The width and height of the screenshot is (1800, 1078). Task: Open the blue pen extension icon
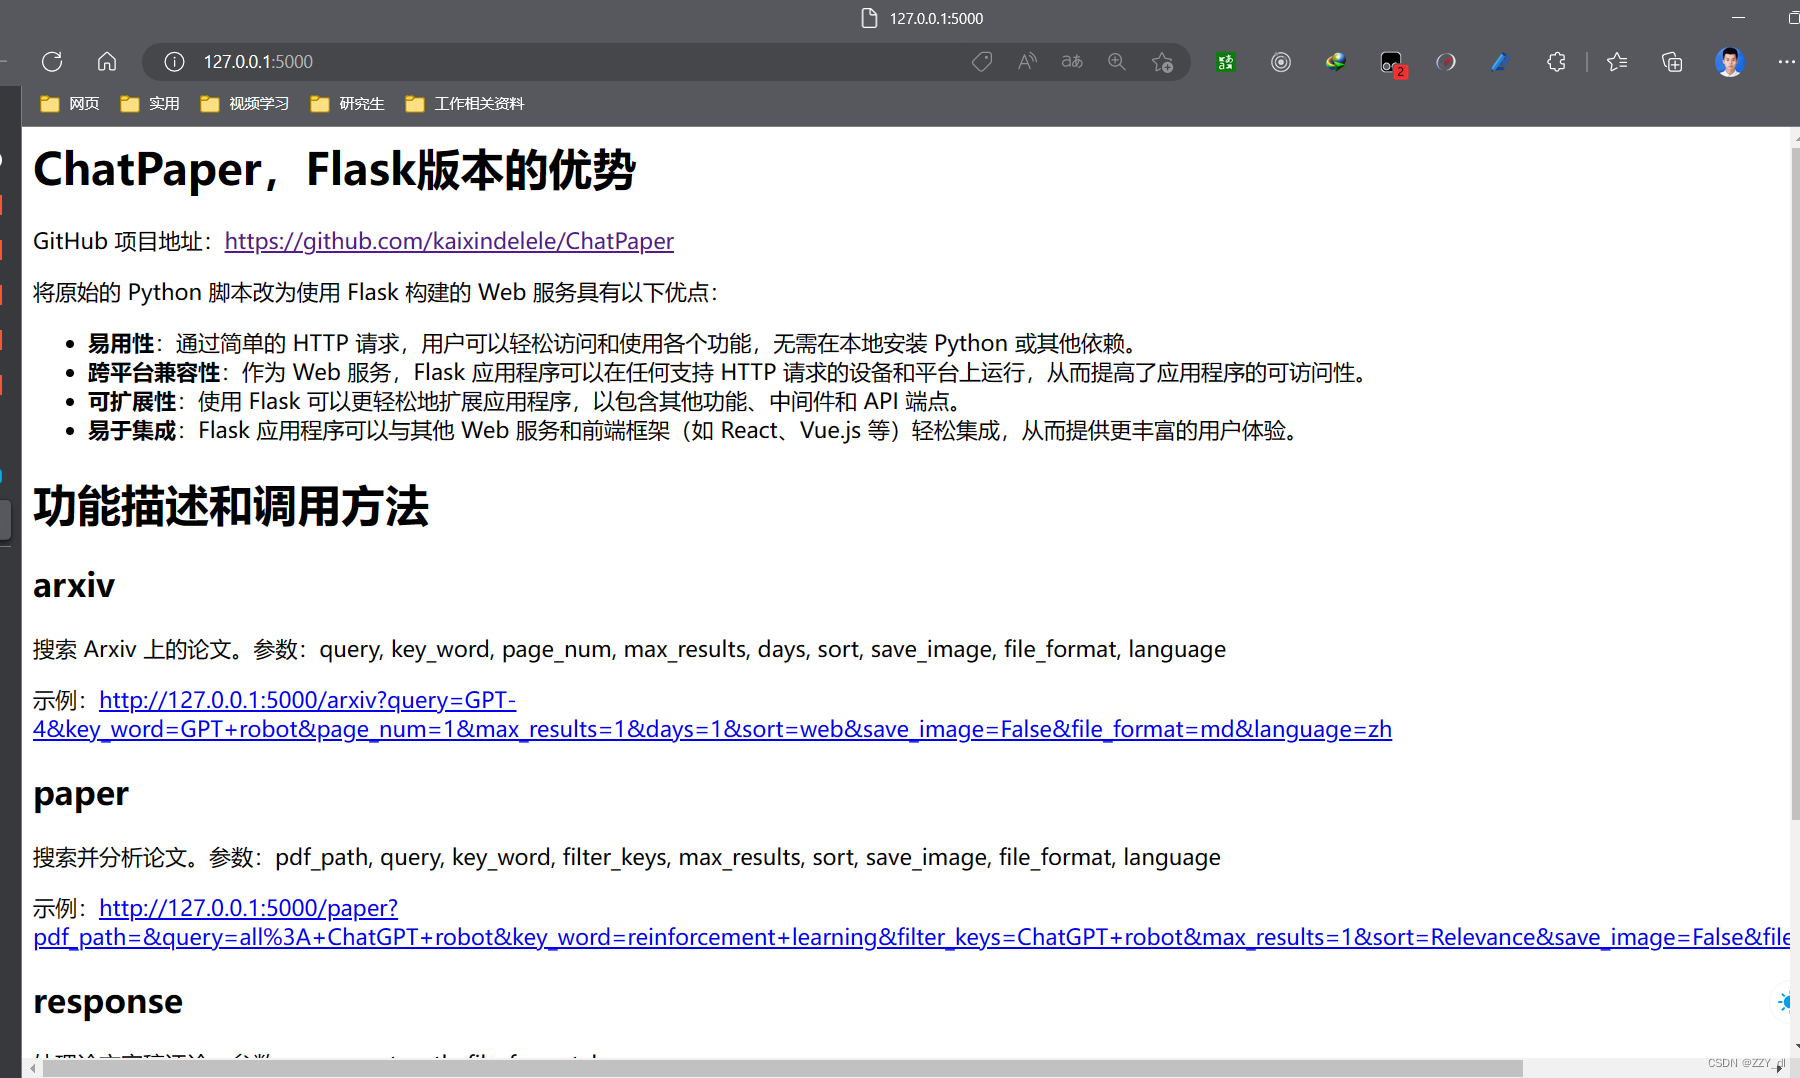[x=1499, y=62]
